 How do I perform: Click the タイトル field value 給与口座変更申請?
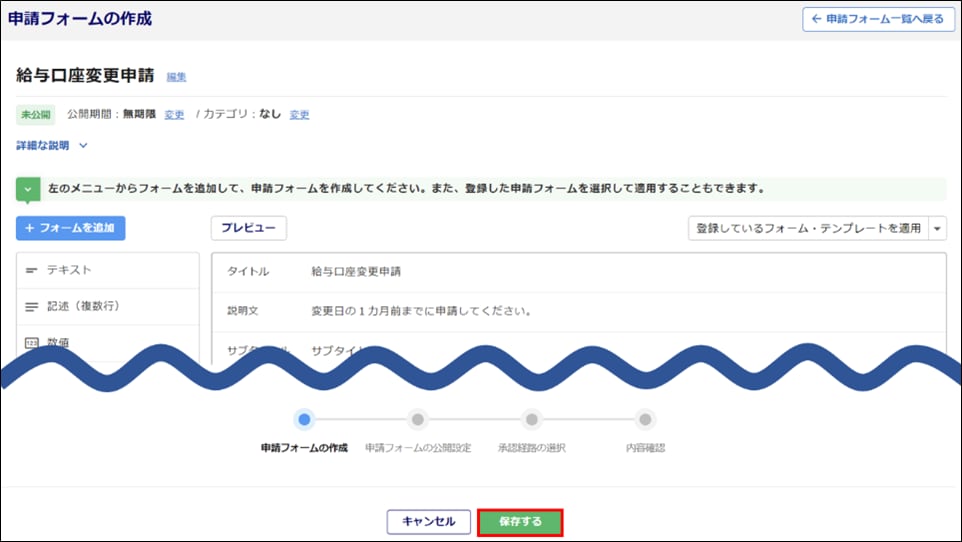pos(356,271)
